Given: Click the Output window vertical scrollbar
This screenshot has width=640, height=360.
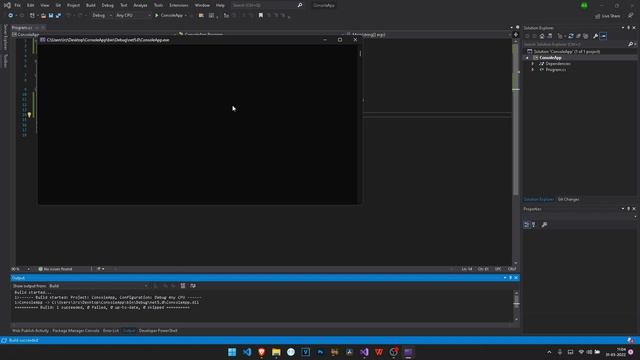Looking at the screenshot, I should (516, 306).
